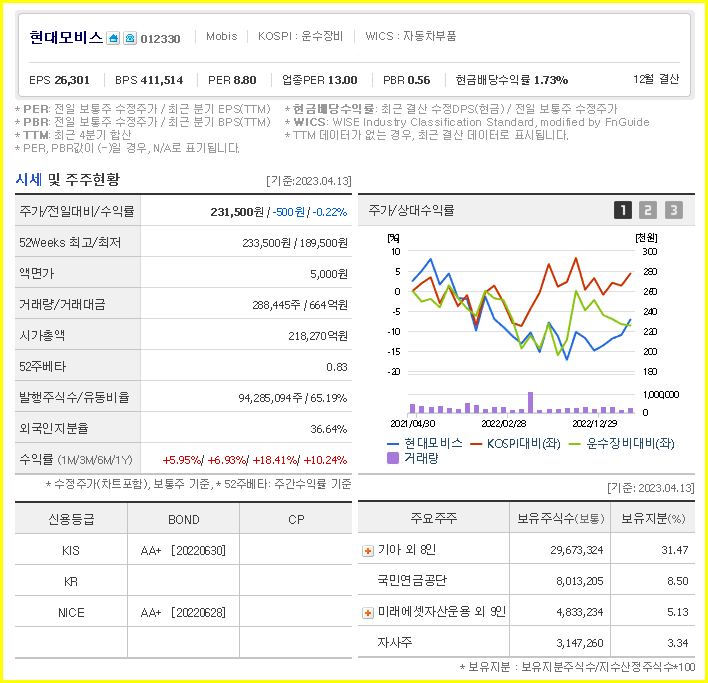Click the +5.95% one-month return
Viewport: 708px width, 683px height.
[x=182, y=460]
